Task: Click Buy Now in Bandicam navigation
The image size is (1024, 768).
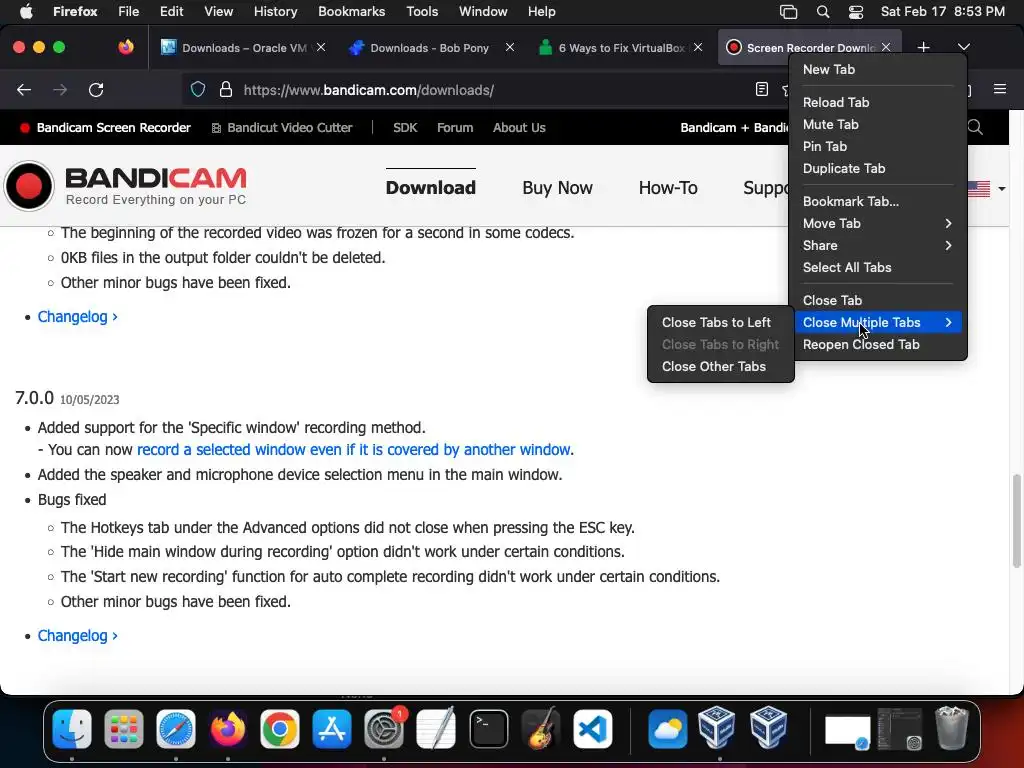Action: coord(557,188)
